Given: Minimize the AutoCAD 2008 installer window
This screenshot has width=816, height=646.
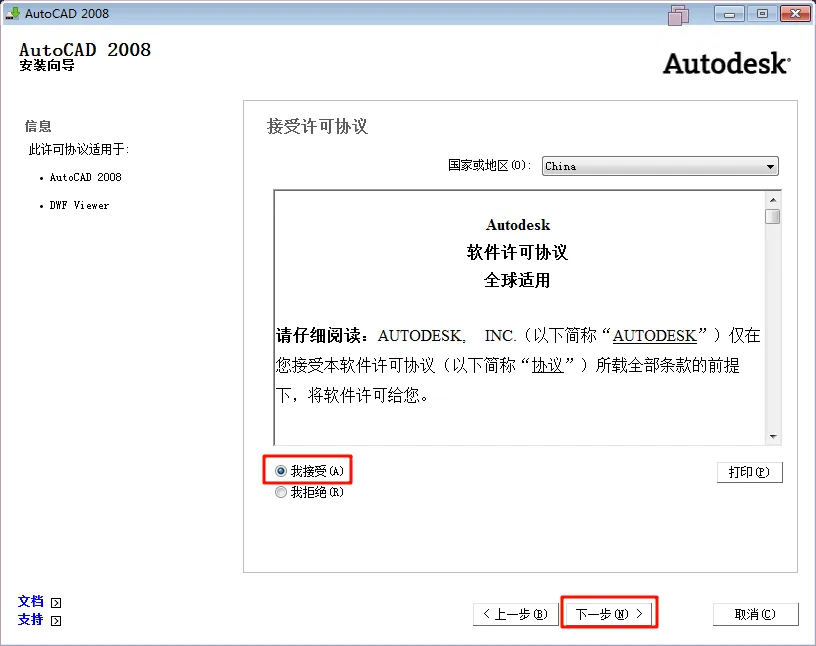Looking at the screenshot, I should point(729,14).
